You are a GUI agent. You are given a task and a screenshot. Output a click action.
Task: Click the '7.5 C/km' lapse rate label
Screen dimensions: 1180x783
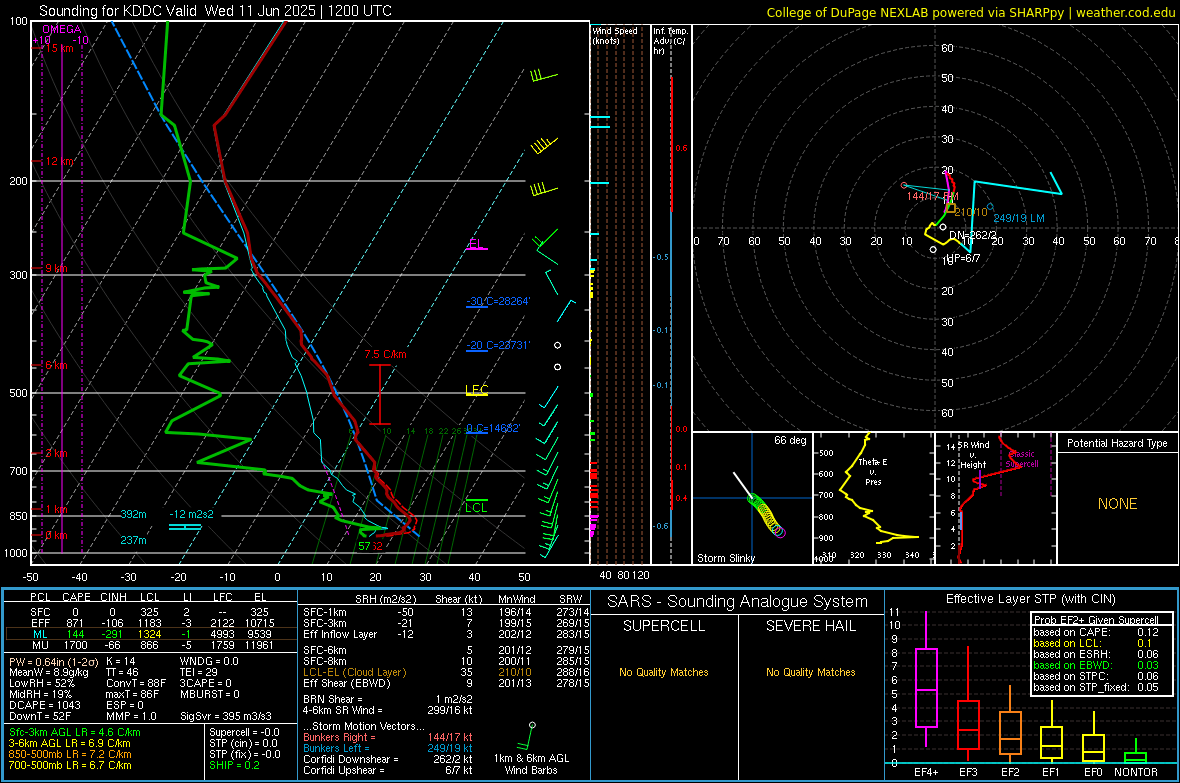click(x=385, y=354)
